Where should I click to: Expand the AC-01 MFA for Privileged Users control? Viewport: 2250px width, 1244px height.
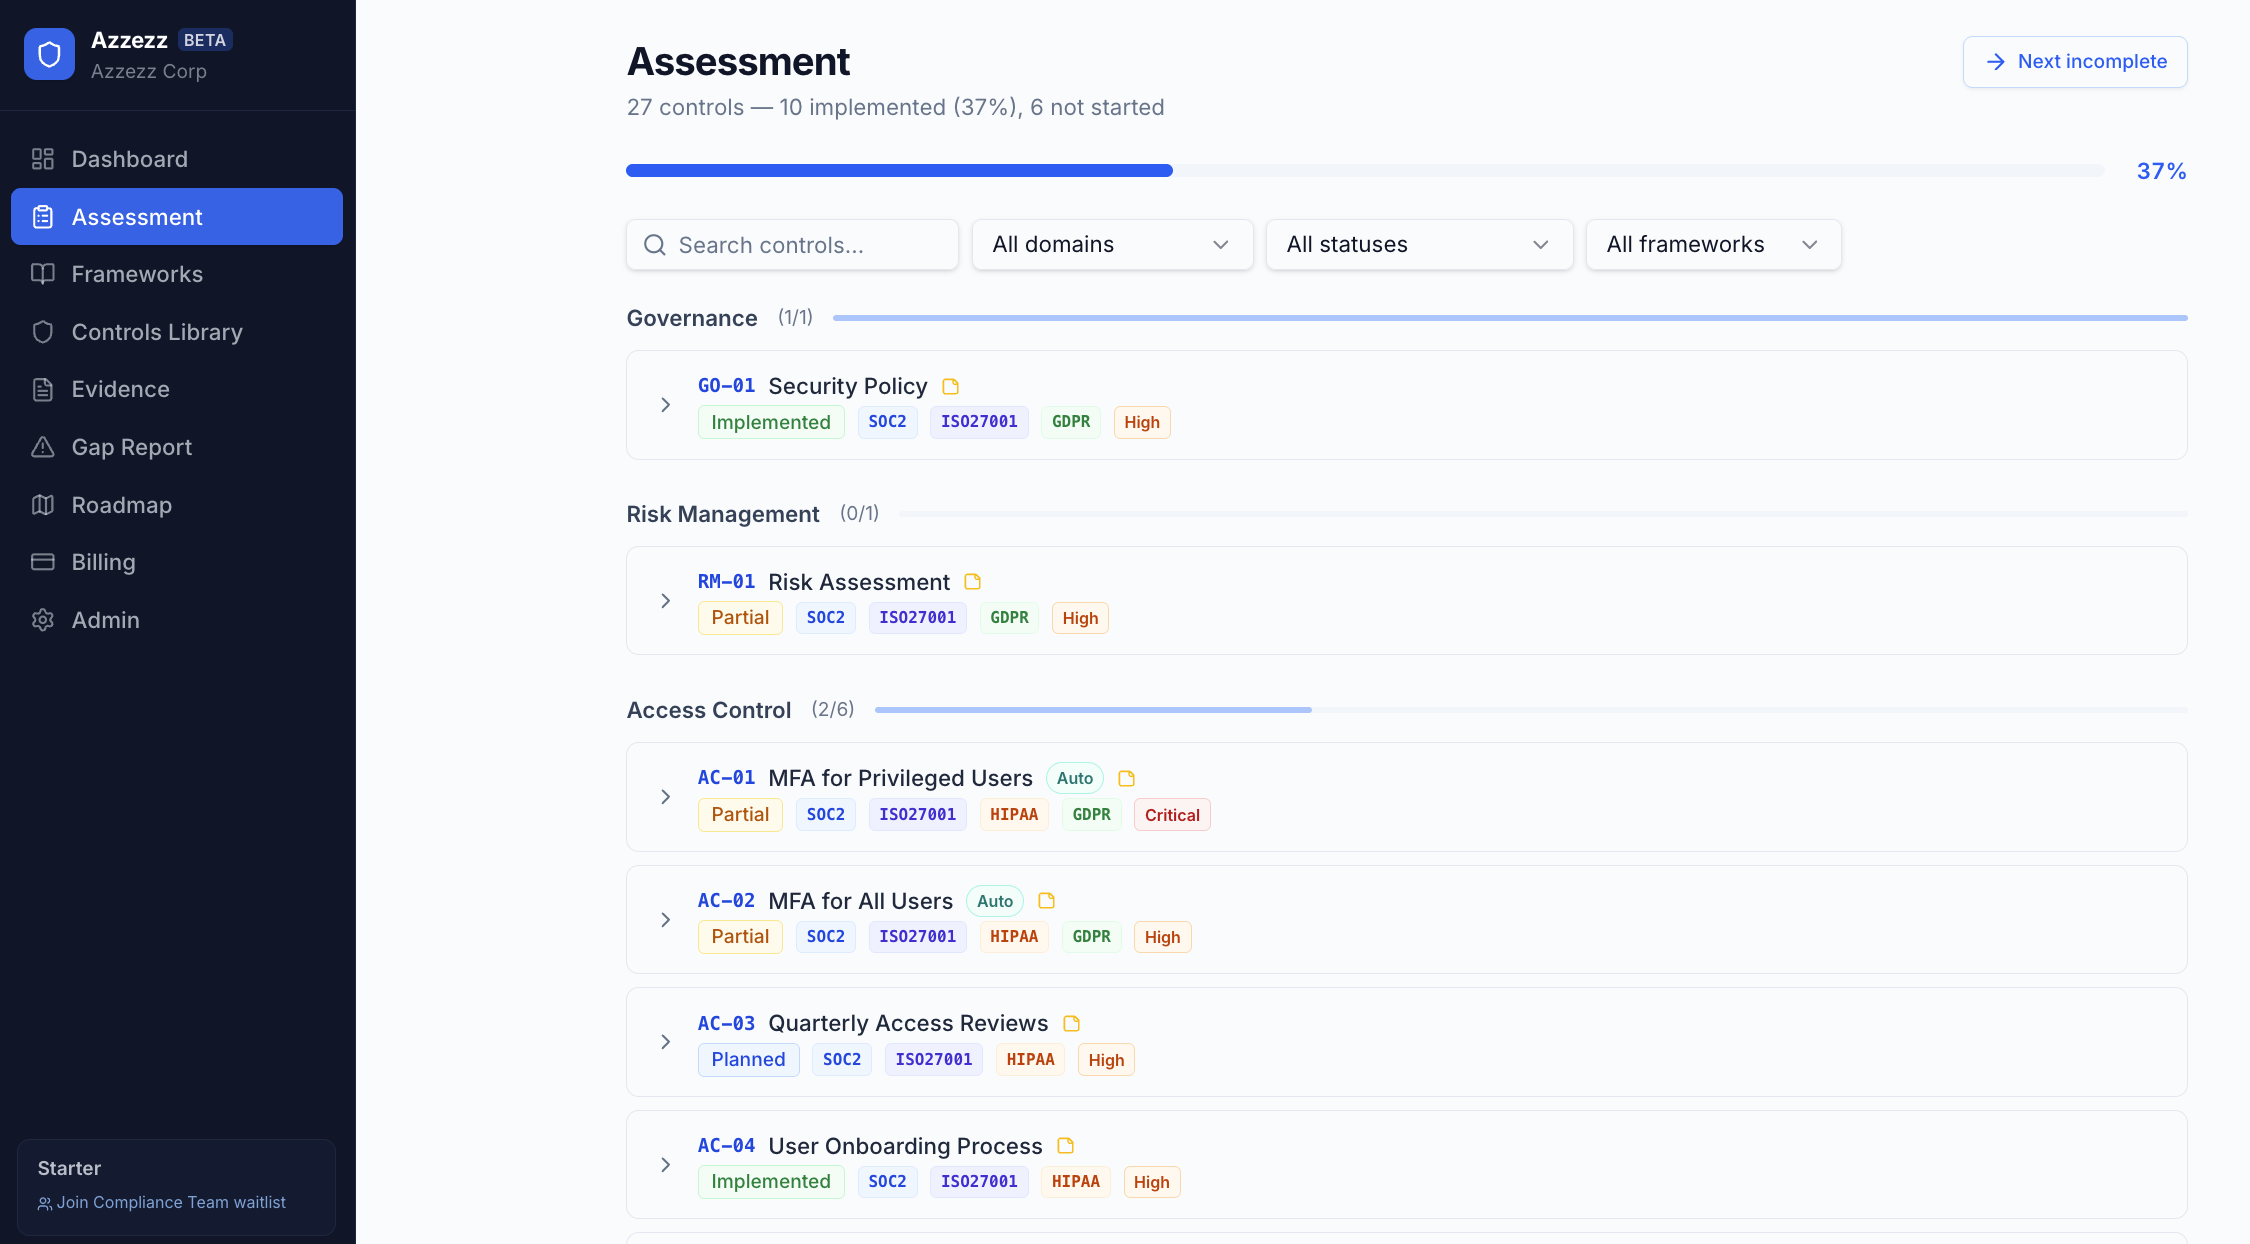click(666, 797)
